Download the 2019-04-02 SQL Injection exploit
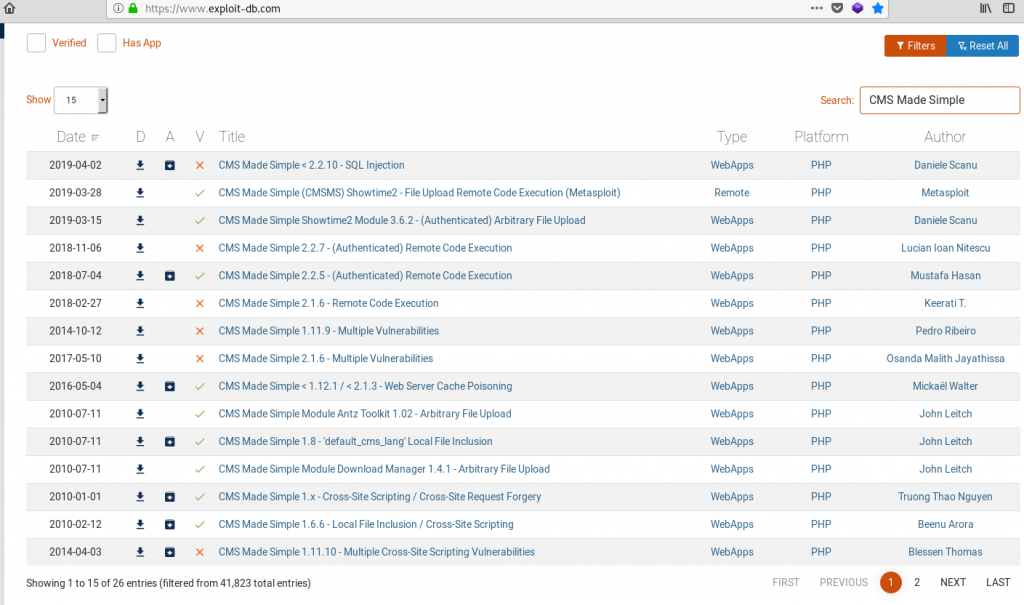Image resolution: width=1024 pixels, height=605 pixels. (x=140, y=165)
